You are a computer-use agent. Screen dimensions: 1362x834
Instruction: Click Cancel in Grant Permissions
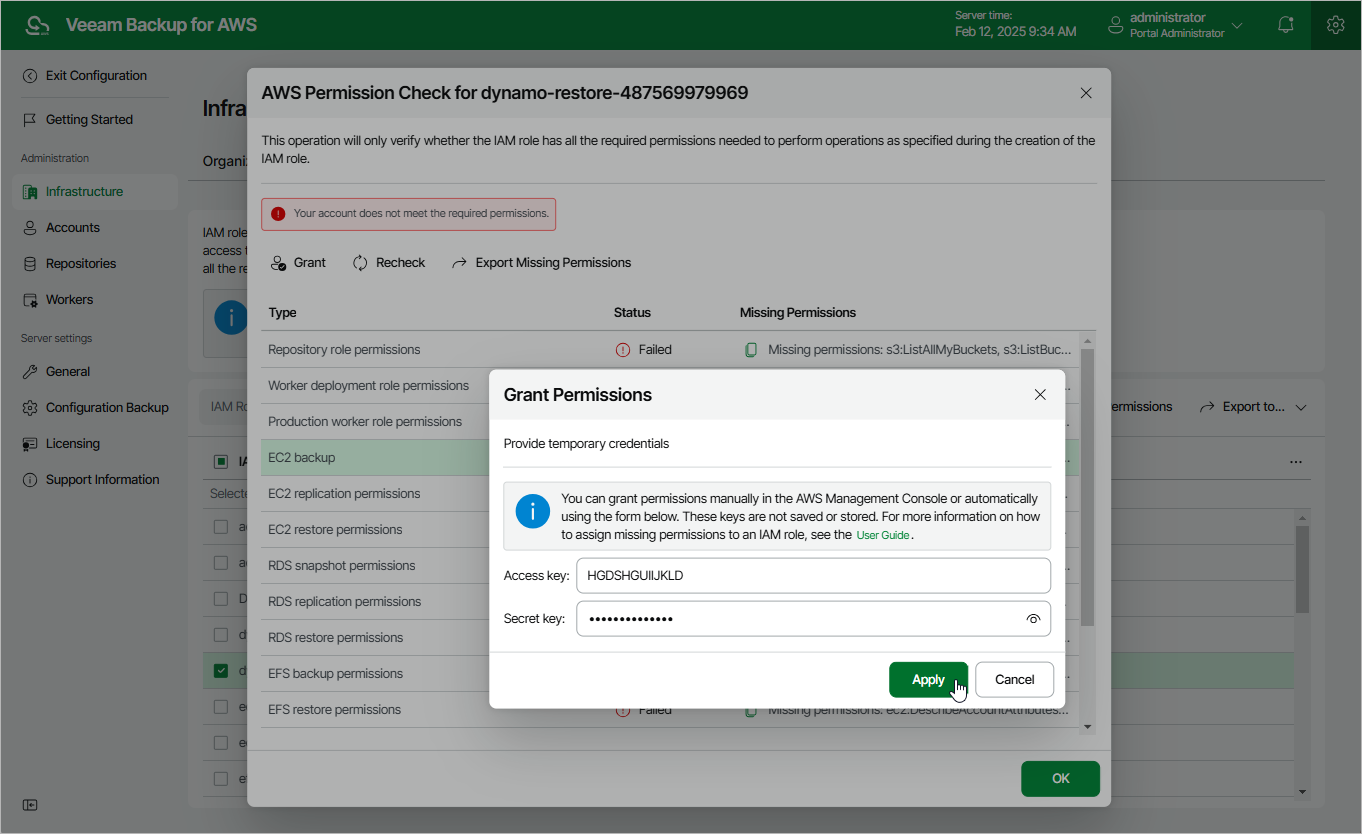1014,680
